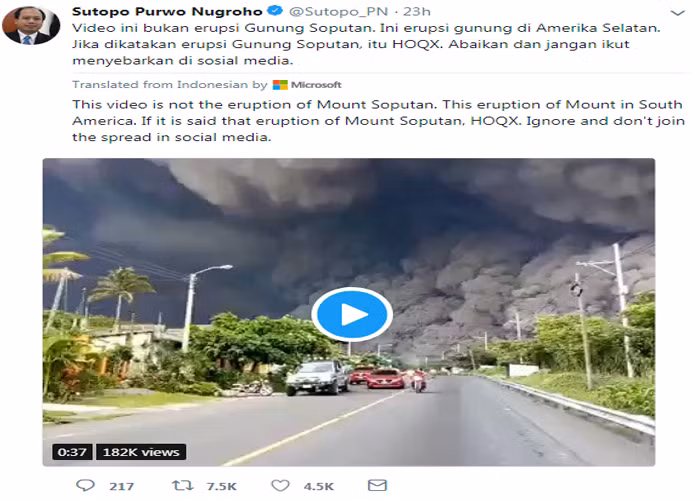700x500 pixels.
Task: Click the 182K views label
Action: (141, 452)
